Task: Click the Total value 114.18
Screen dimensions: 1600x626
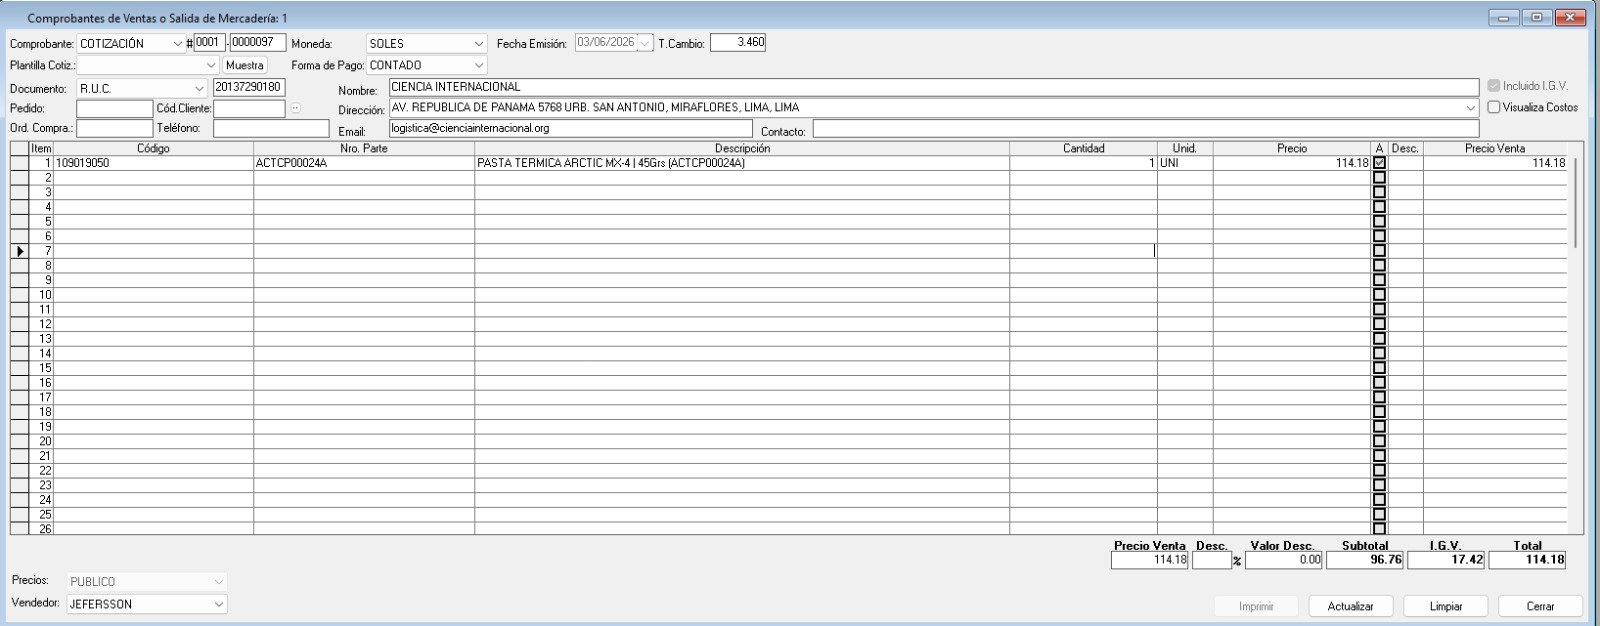Action: click(1527, 561)
